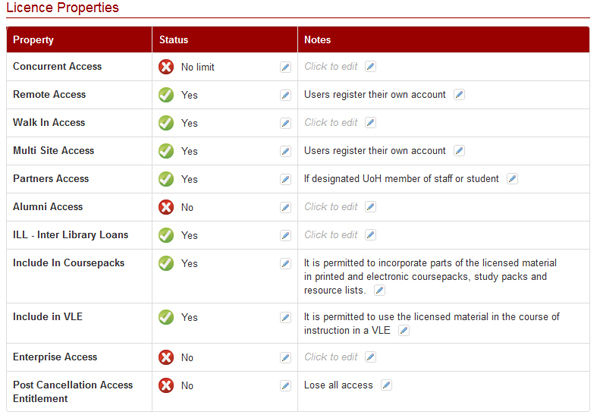Click the Post Cancellation Access status pencil
The image size is (600, 418).
(285, 385)
